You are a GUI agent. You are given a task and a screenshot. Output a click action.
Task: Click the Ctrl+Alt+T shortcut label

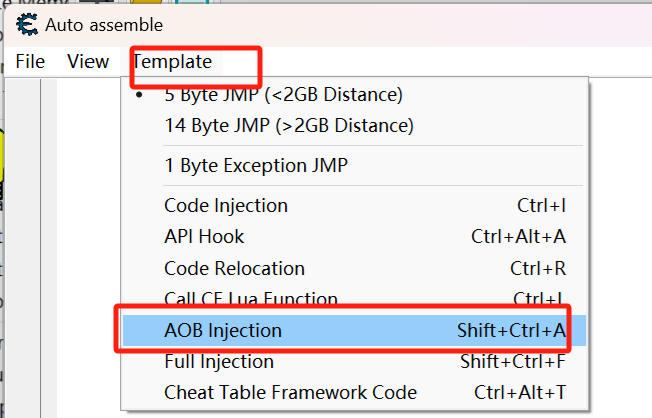point(520,392)
